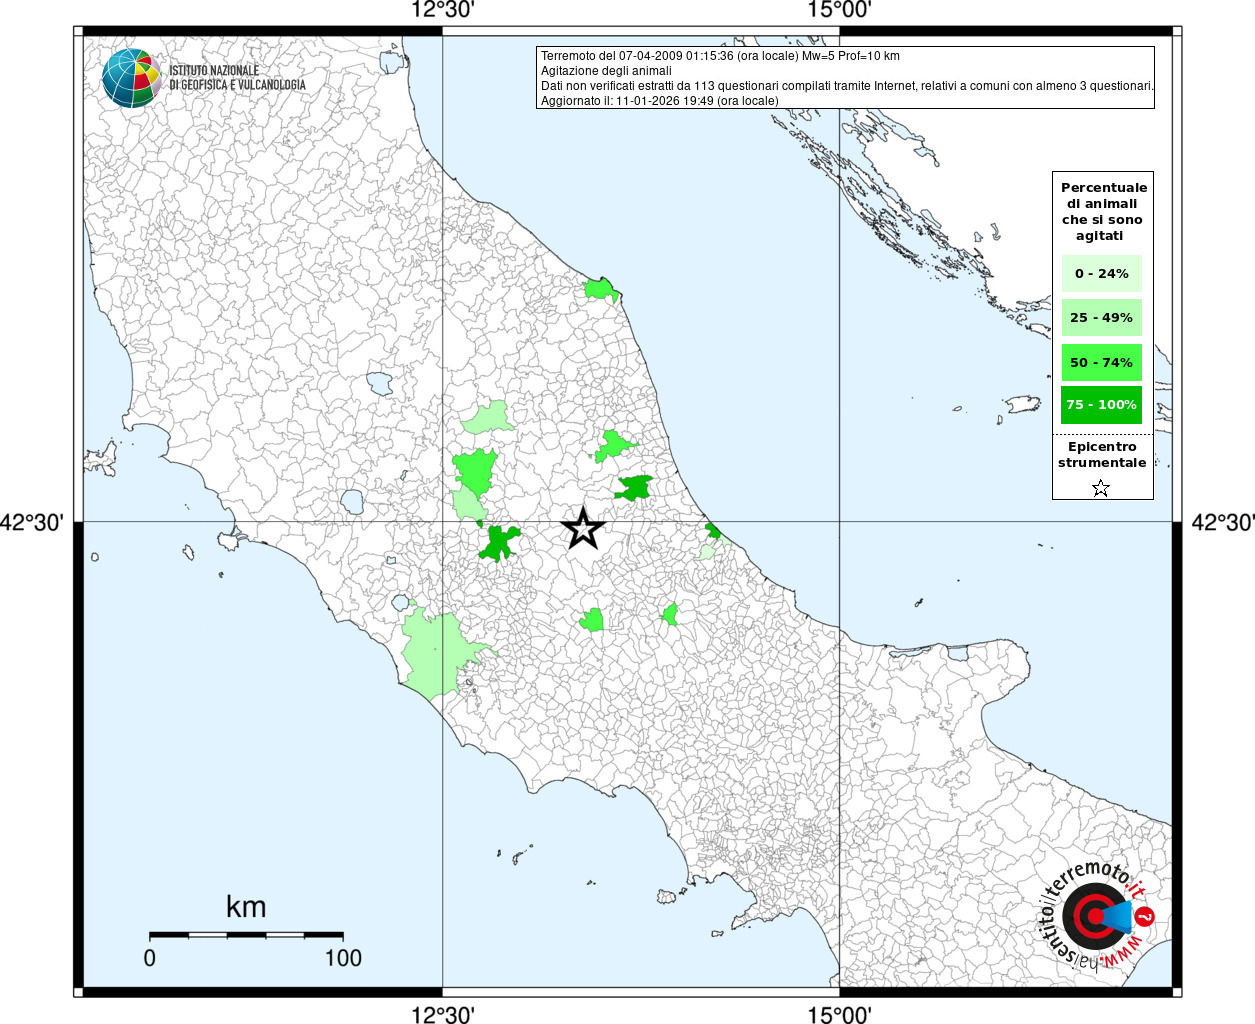Click the 'Agitazione degli animali' subtitle
Image resolution: width=1255 pixels, height=1024 pixels.
click(x=606, y=71)
